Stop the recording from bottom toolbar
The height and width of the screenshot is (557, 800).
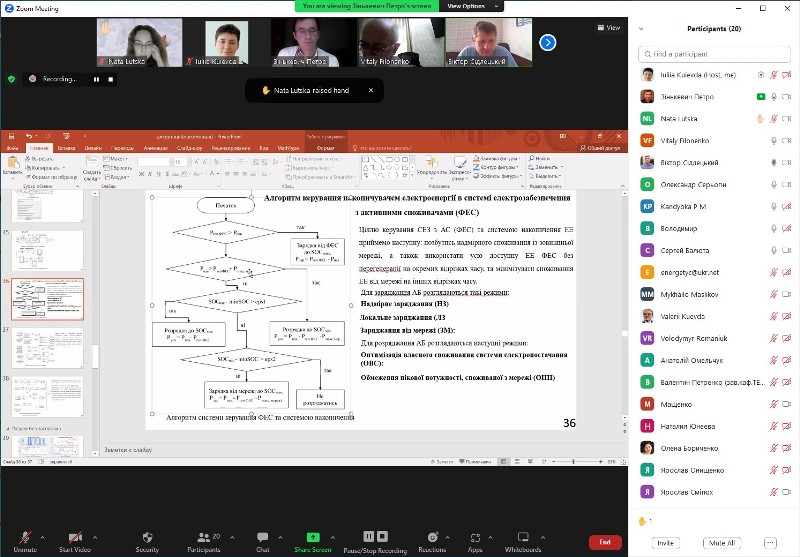(382, 537)
